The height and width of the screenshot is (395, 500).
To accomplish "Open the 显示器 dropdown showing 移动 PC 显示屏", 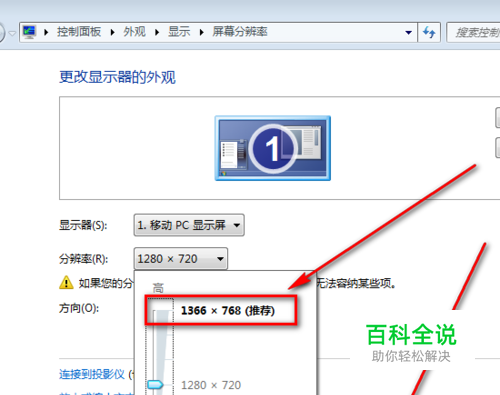I will point(189,225).
